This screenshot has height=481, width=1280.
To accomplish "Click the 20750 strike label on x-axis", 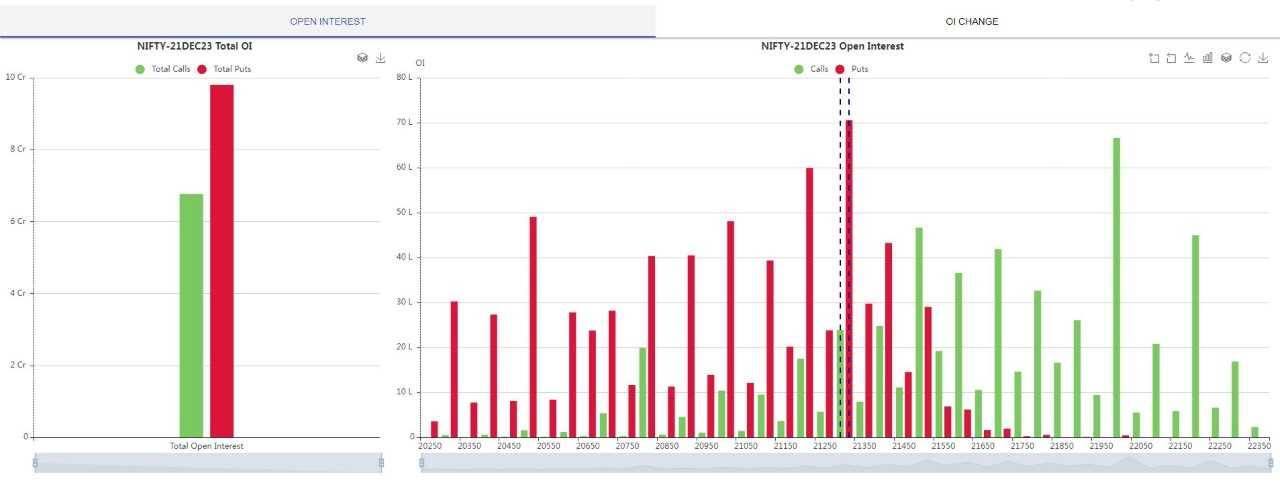I will click(x=628, y=446).
